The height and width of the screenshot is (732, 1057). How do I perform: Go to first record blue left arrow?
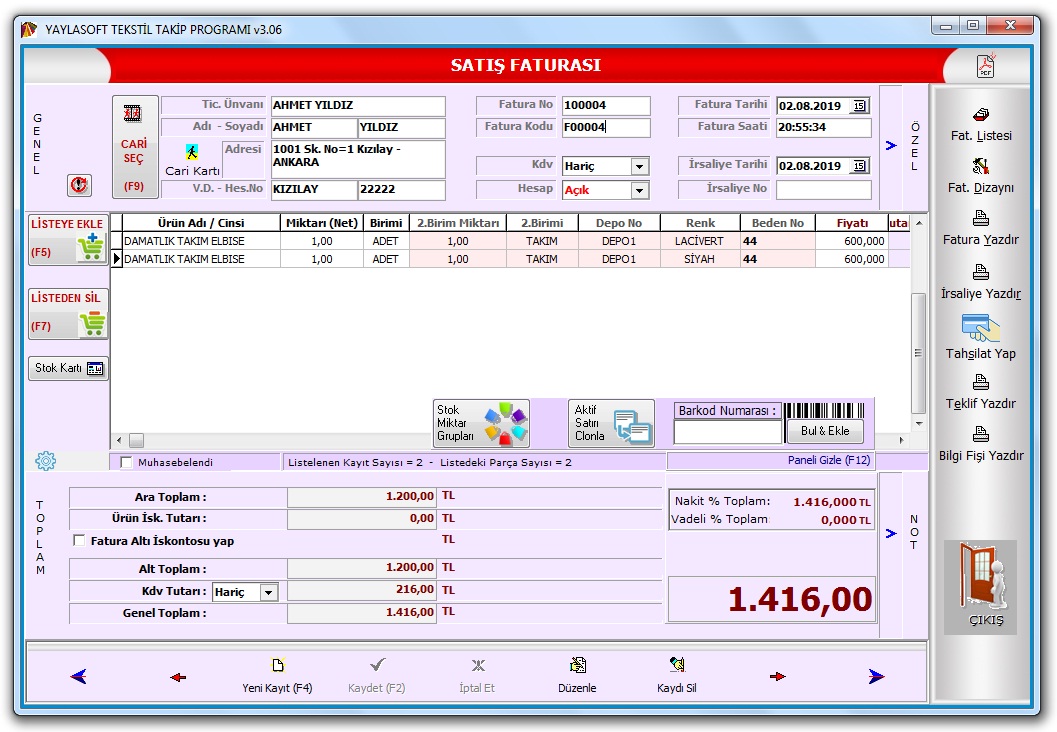pos(78,676)
